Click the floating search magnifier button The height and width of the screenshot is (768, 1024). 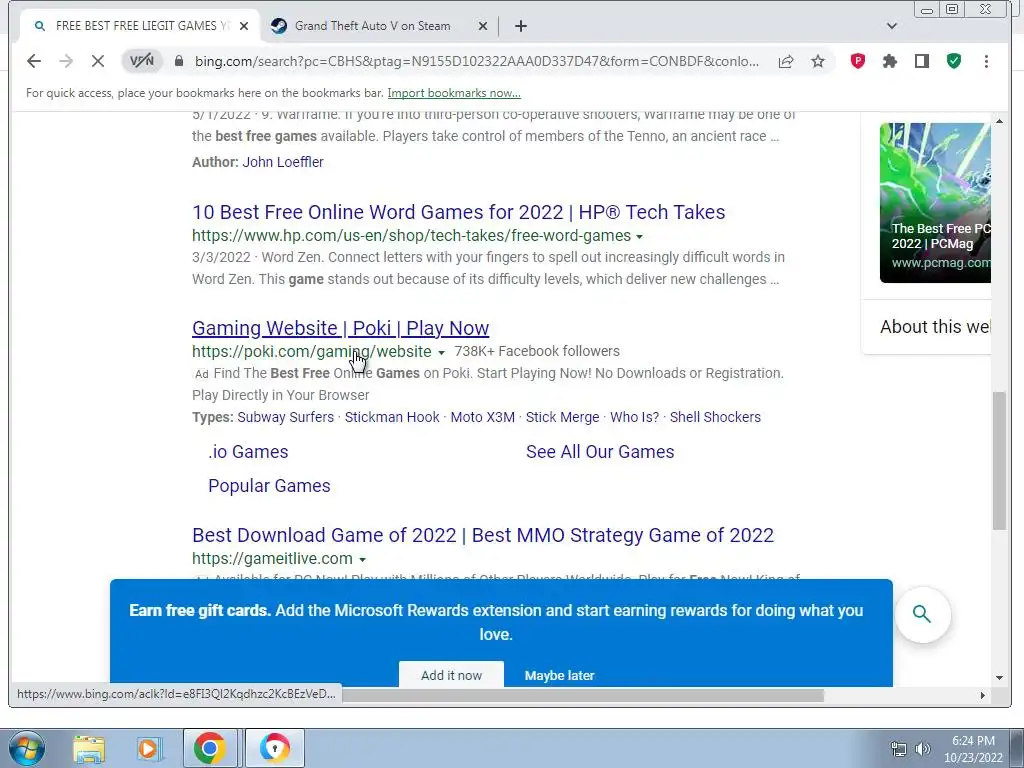[x=921, y=615]
